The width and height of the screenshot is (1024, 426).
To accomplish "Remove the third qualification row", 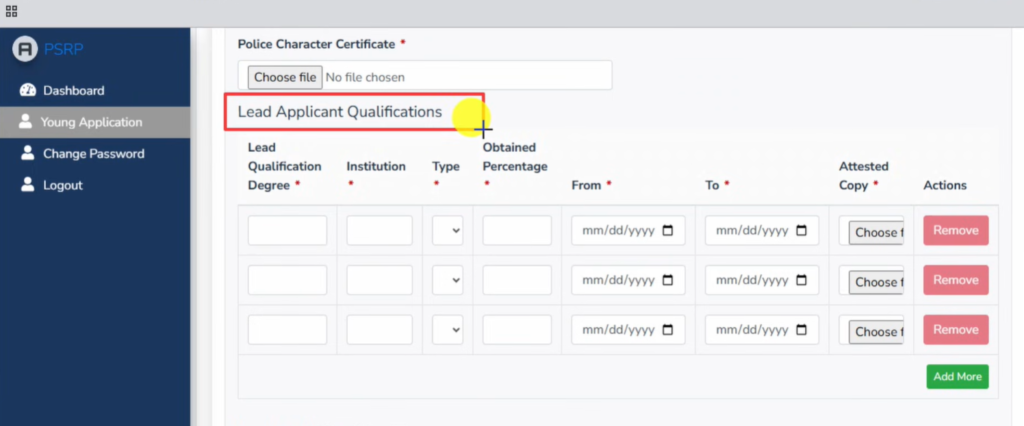I will [955, 330].
